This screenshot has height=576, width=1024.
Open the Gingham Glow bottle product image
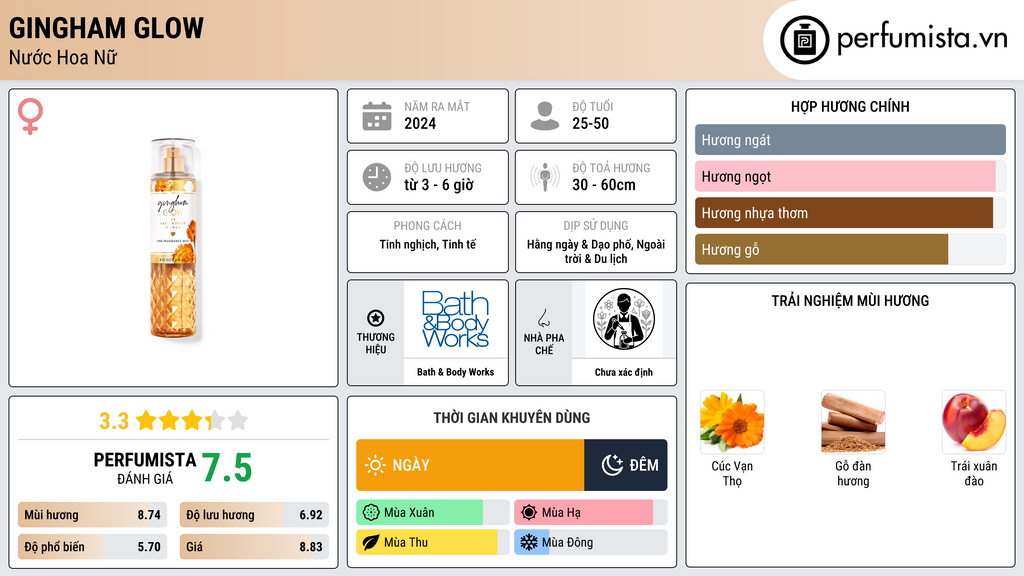tap(173, 239)
